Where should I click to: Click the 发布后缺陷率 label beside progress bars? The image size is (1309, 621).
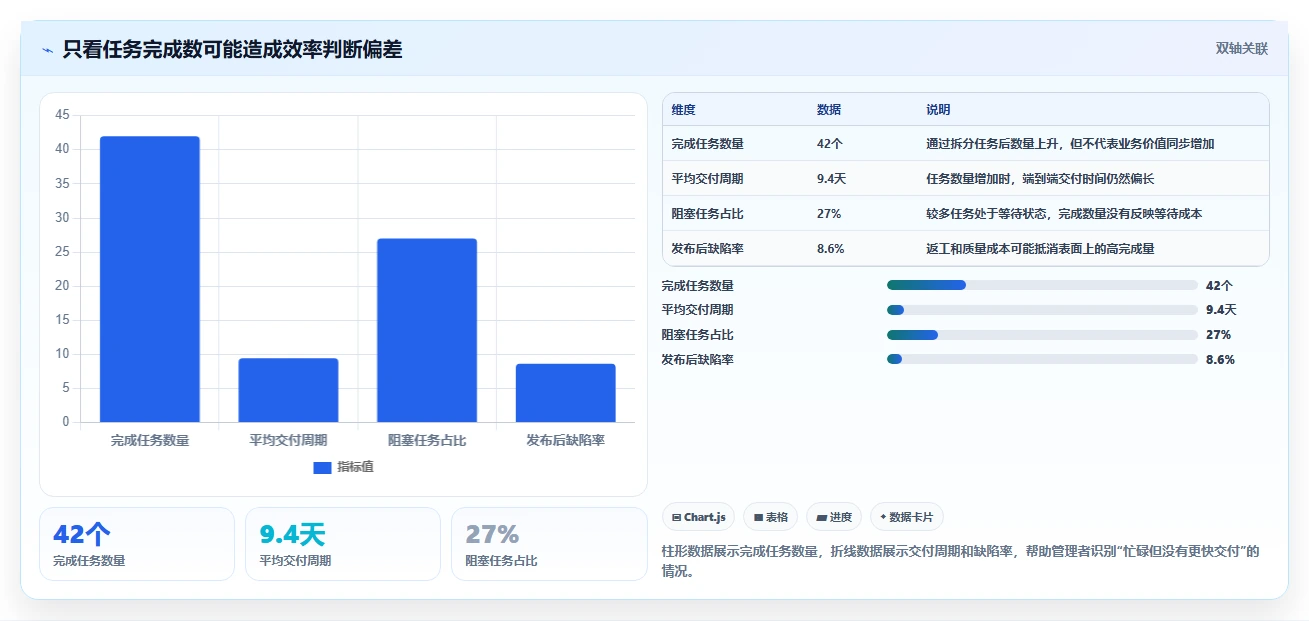(x=698, y=360)
